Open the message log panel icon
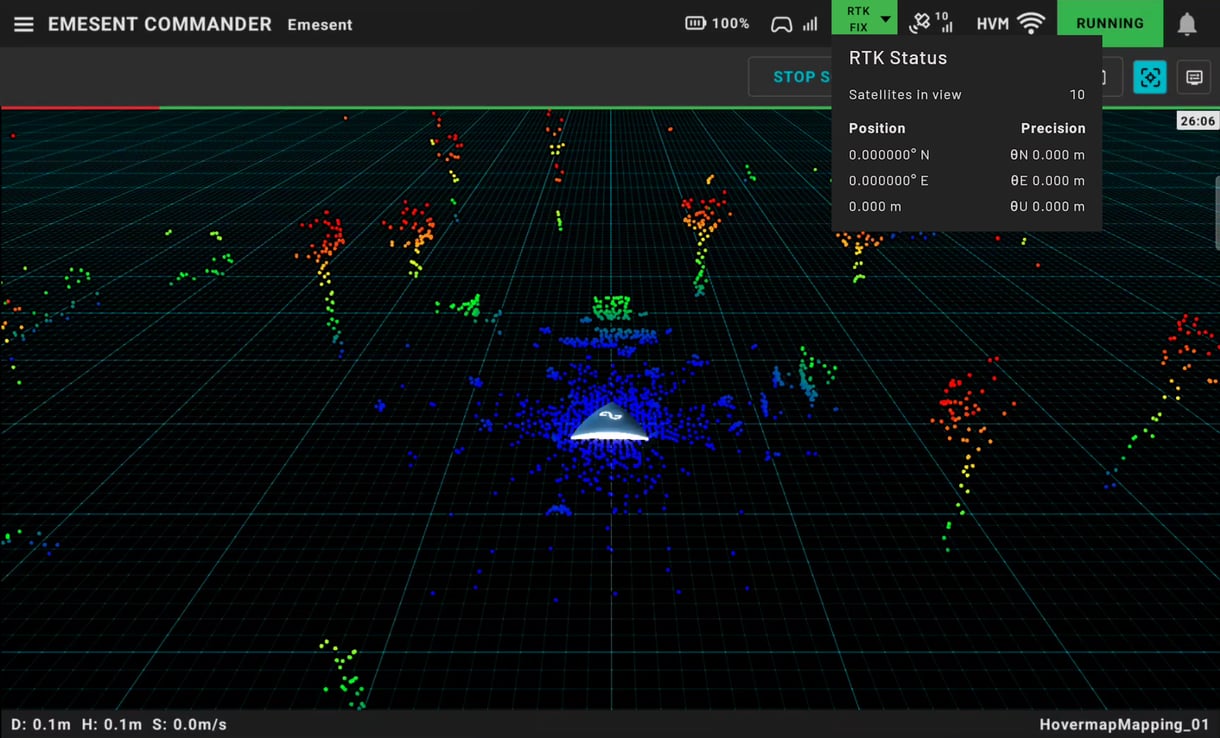1220x738 pixels. [x=1194, y=77]
